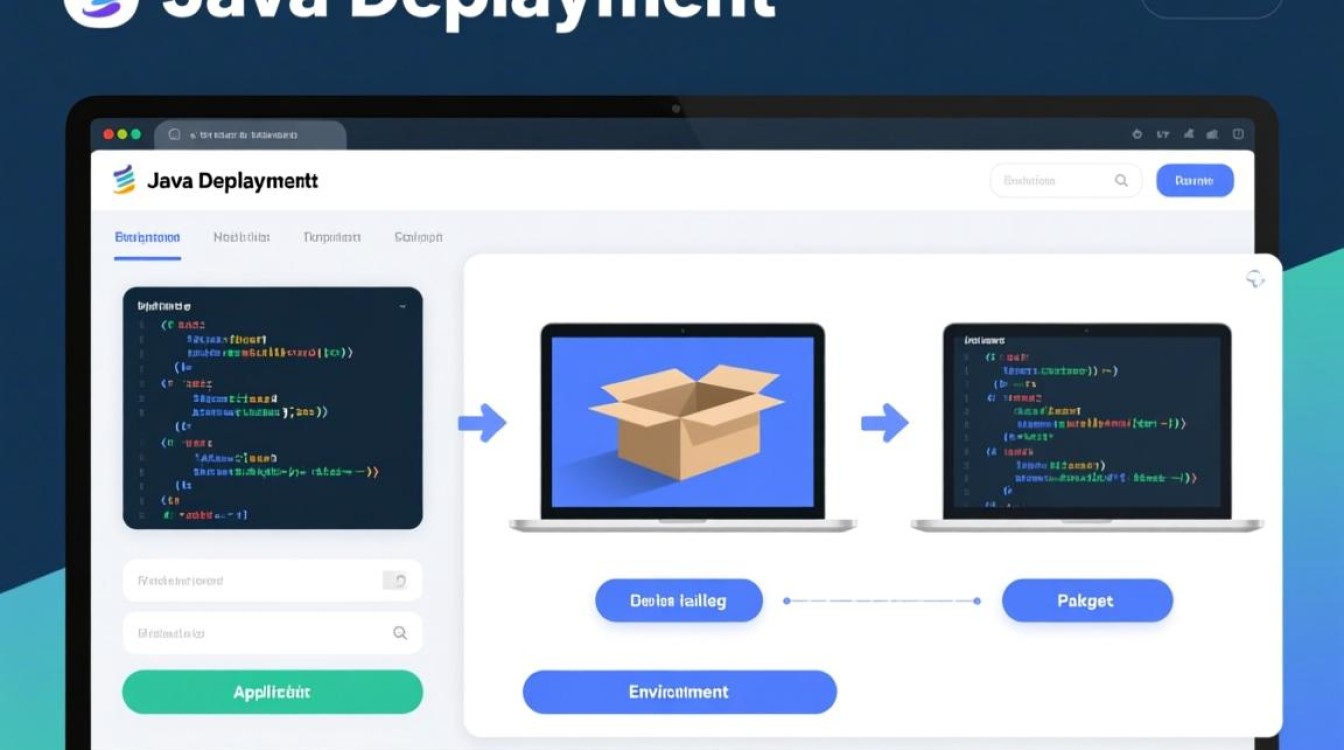Click the magnifier in the lower left input field
The image size is (1344, 750).
coord(400,633)
